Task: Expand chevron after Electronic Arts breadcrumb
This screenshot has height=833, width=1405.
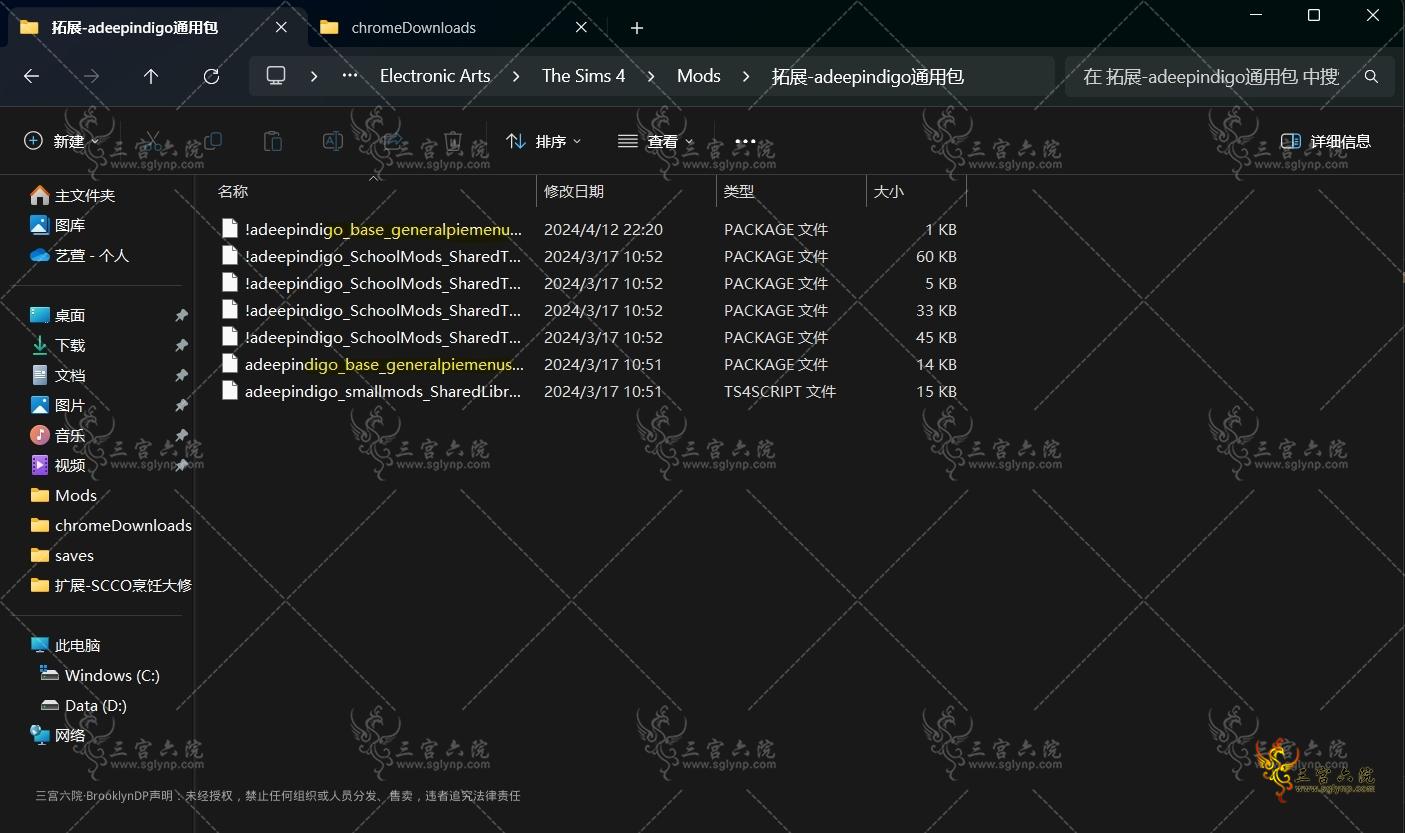Action: (516, 76)
